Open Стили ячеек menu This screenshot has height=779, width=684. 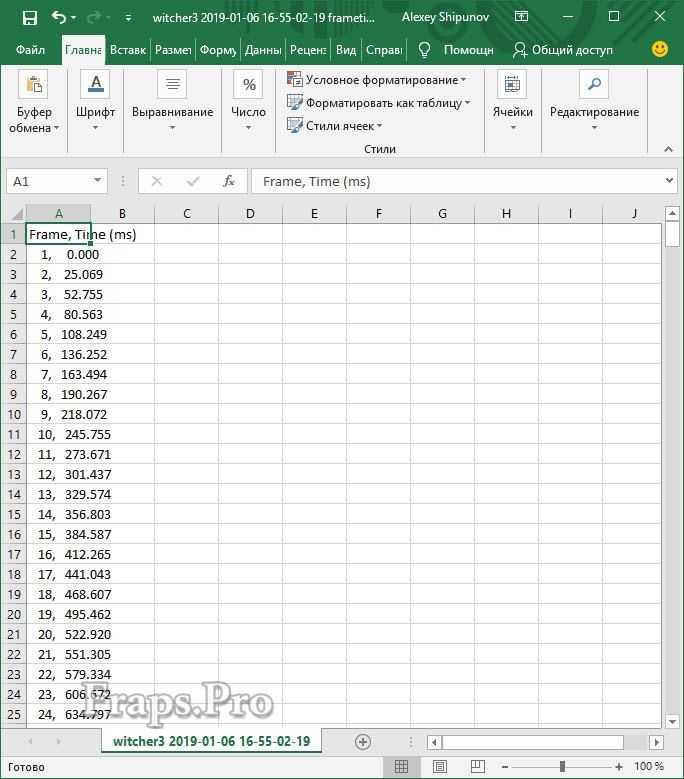click(x=334, y=126)
